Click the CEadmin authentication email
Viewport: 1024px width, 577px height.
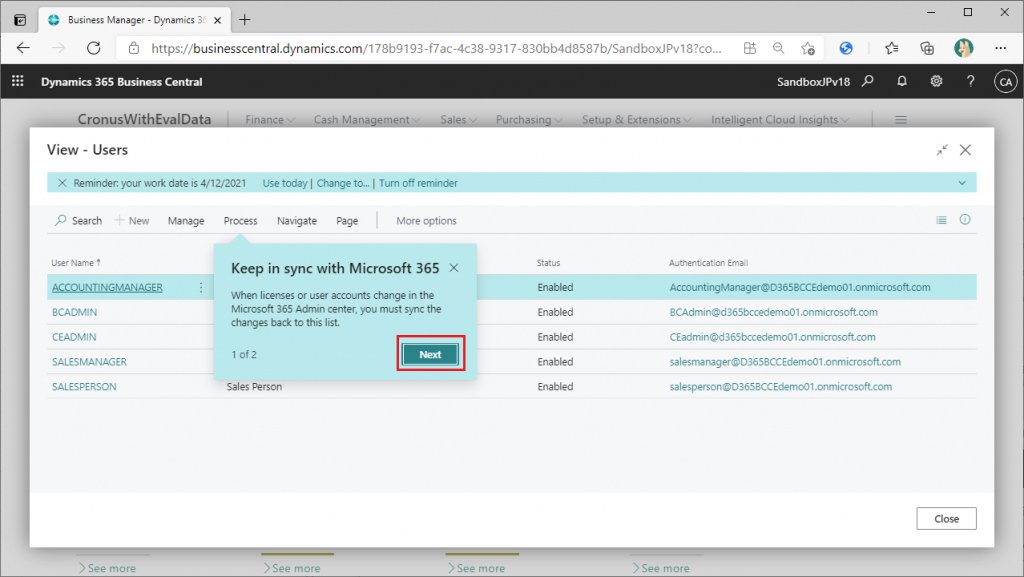(773, 337)
